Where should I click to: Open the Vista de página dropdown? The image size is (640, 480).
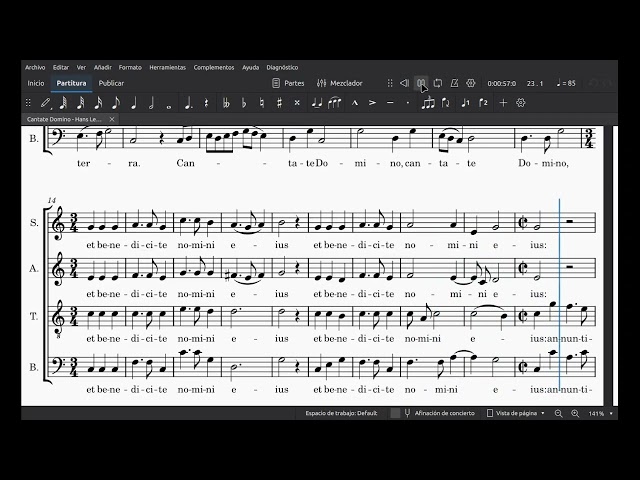pyautogui.click(x=516, y=413)
